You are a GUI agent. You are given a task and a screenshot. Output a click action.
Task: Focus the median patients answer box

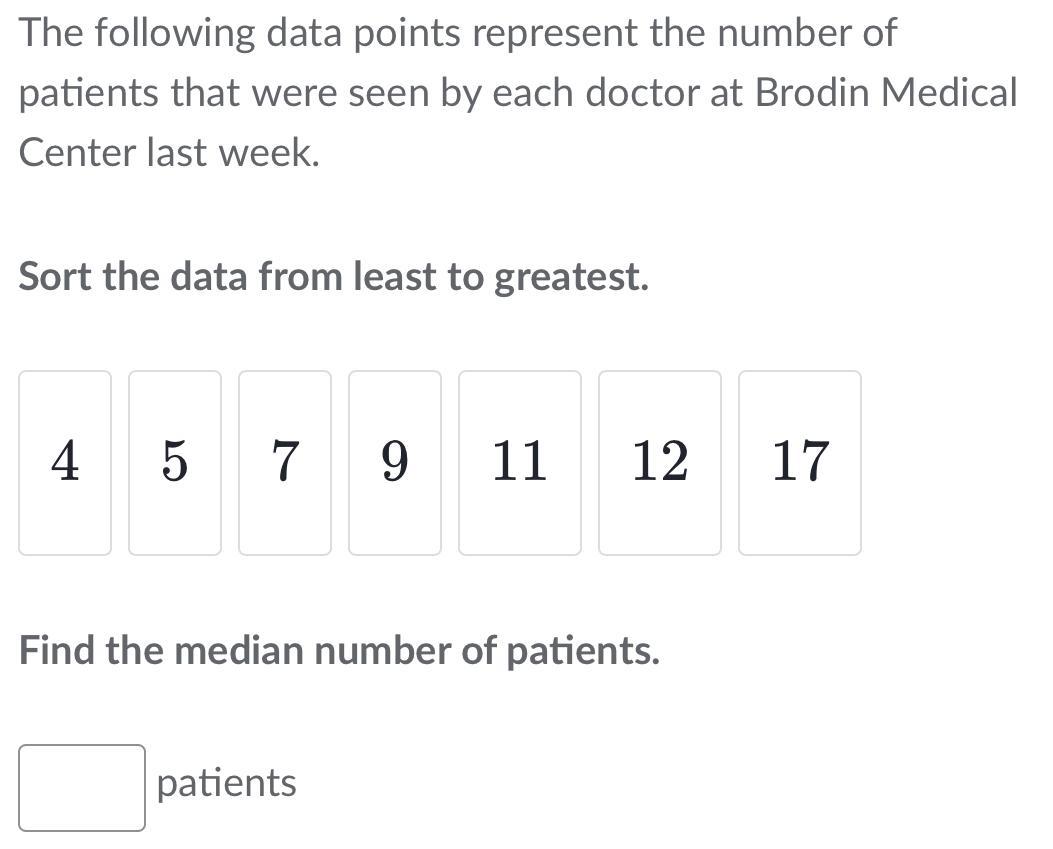click(x=82, y=787)
